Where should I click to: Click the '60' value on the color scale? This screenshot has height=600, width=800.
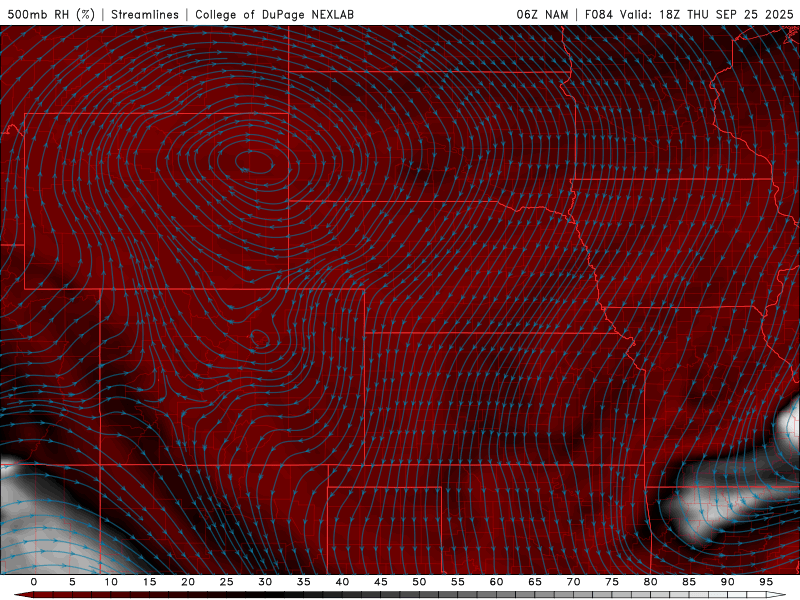[x=496, y=582]
